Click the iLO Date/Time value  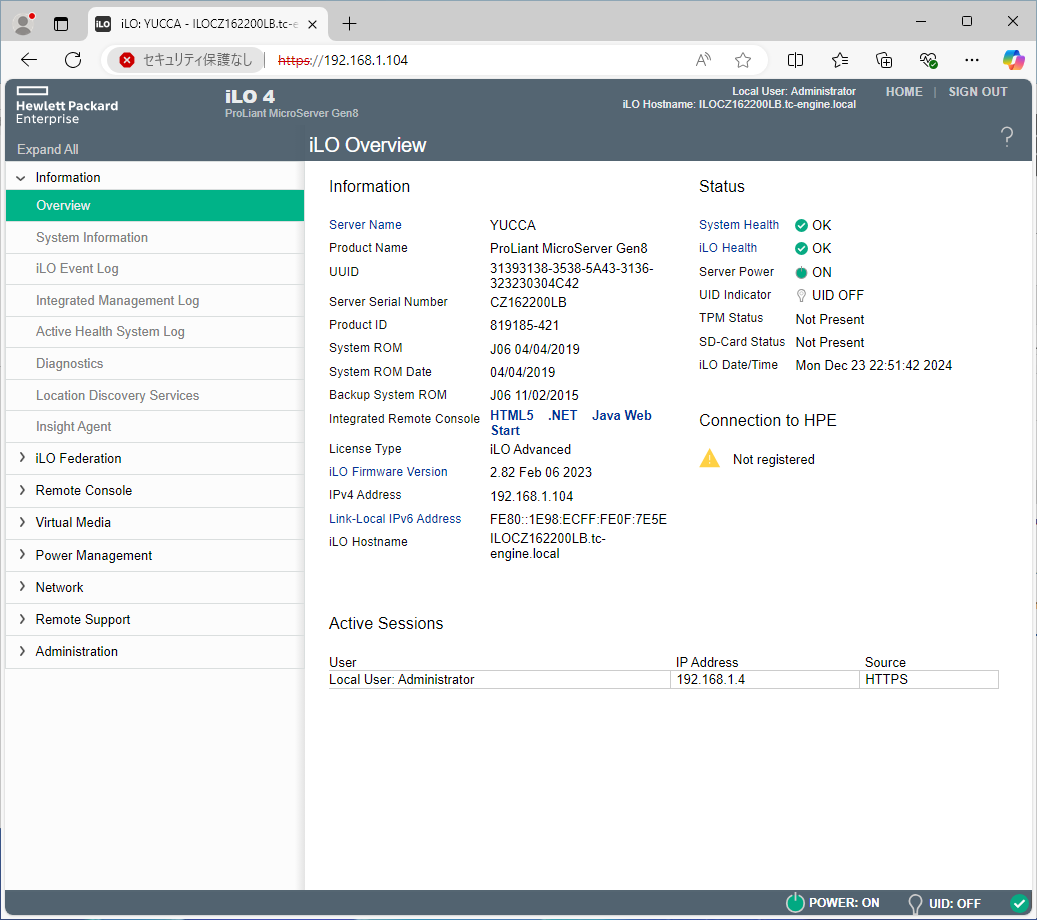(x=874, y=365)
